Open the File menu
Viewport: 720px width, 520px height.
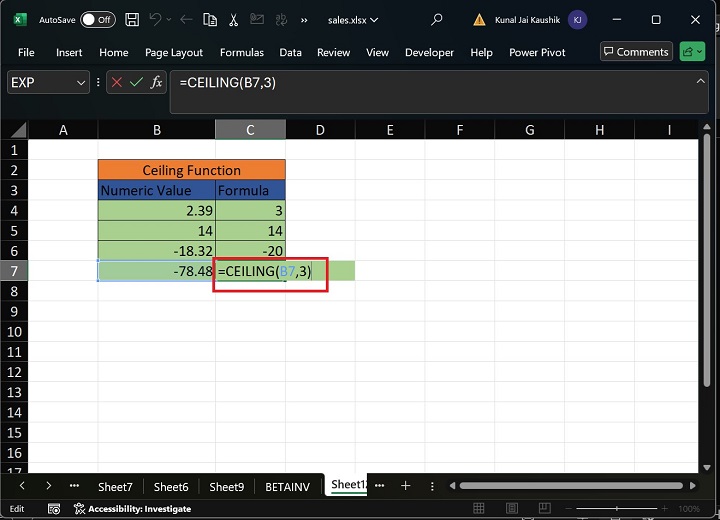pyautogui.click(x=26, y=52)
